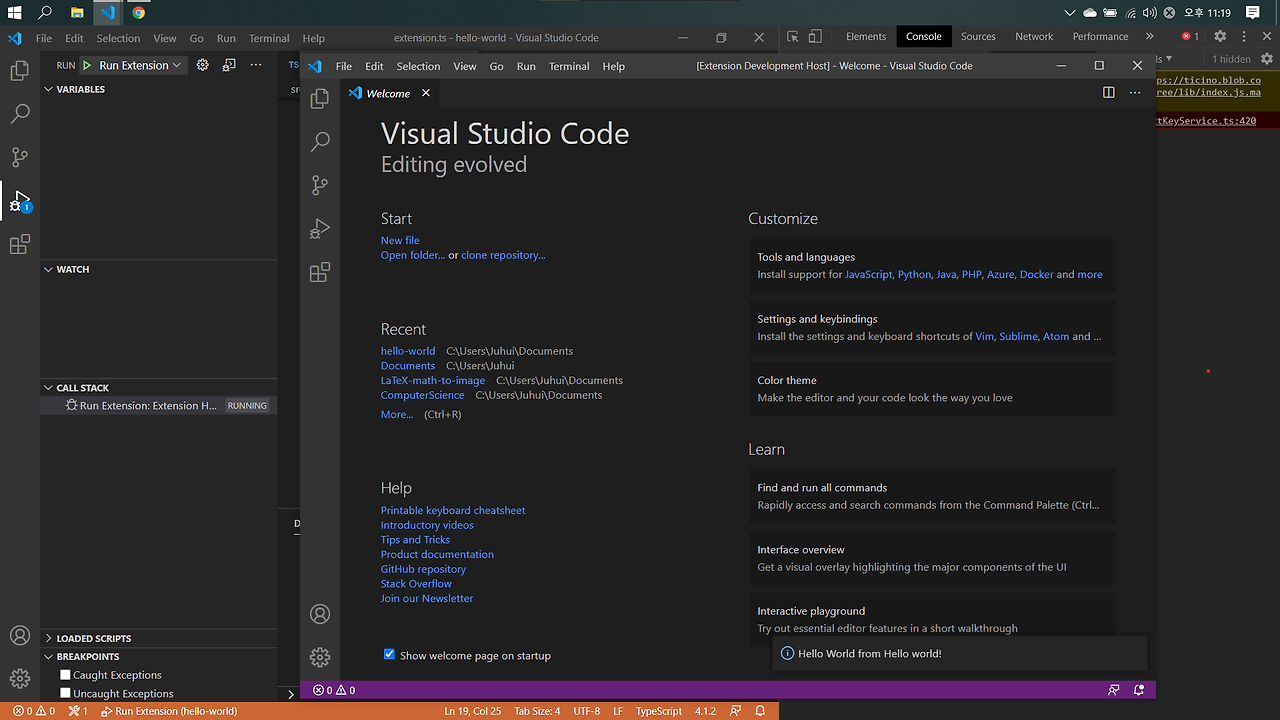Open Accounts icon in the hello-world window

click(20, 635)
